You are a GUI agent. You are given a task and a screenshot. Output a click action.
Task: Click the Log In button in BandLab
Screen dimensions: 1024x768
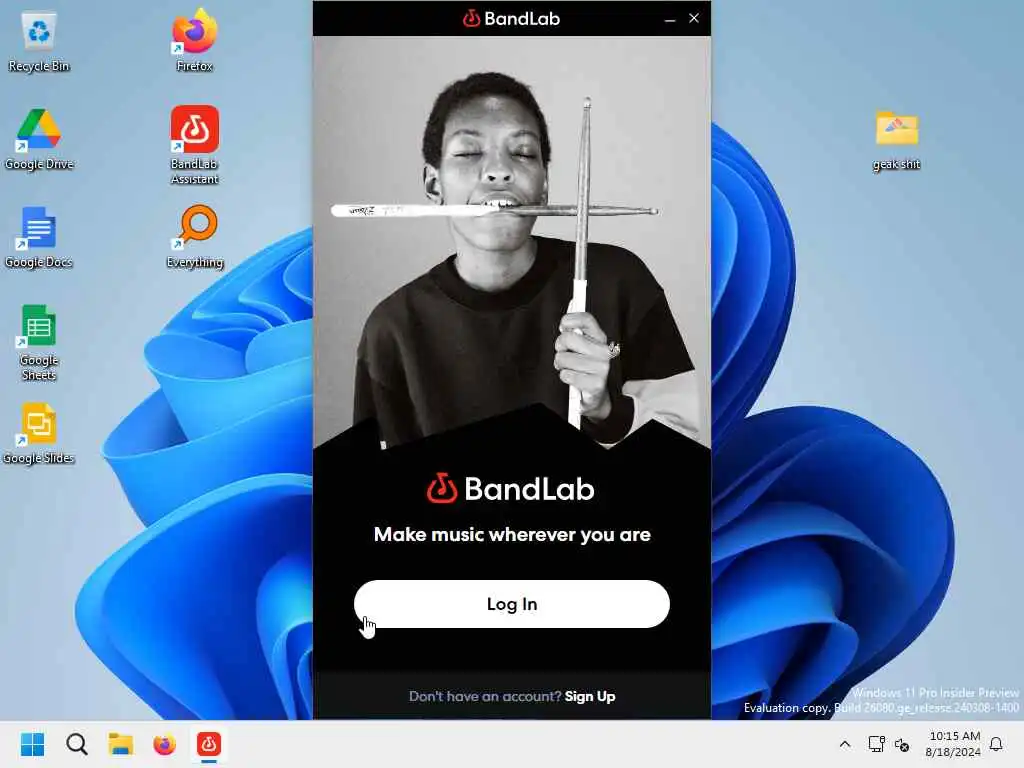(x=511, y=604)
